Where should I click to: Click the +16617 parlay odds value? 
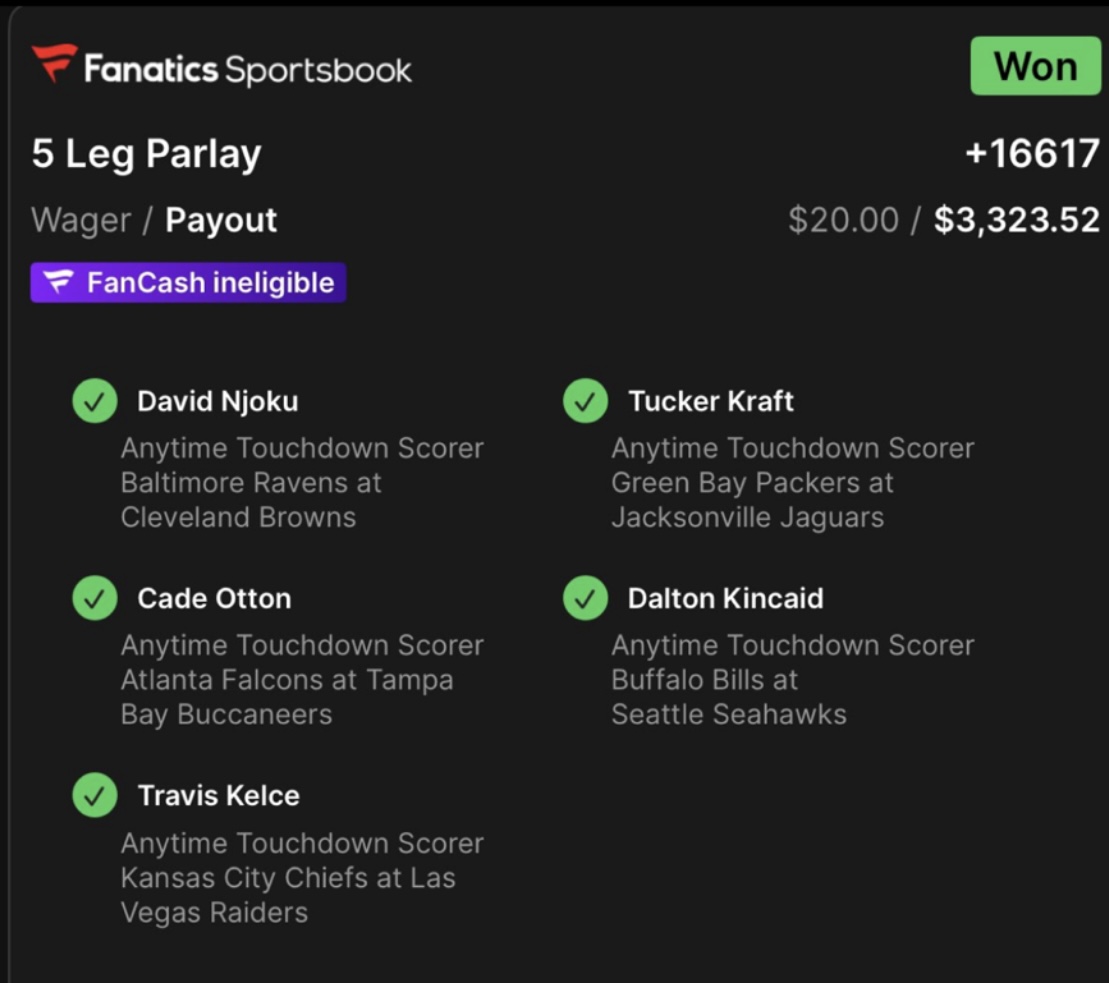(1032, 154)
